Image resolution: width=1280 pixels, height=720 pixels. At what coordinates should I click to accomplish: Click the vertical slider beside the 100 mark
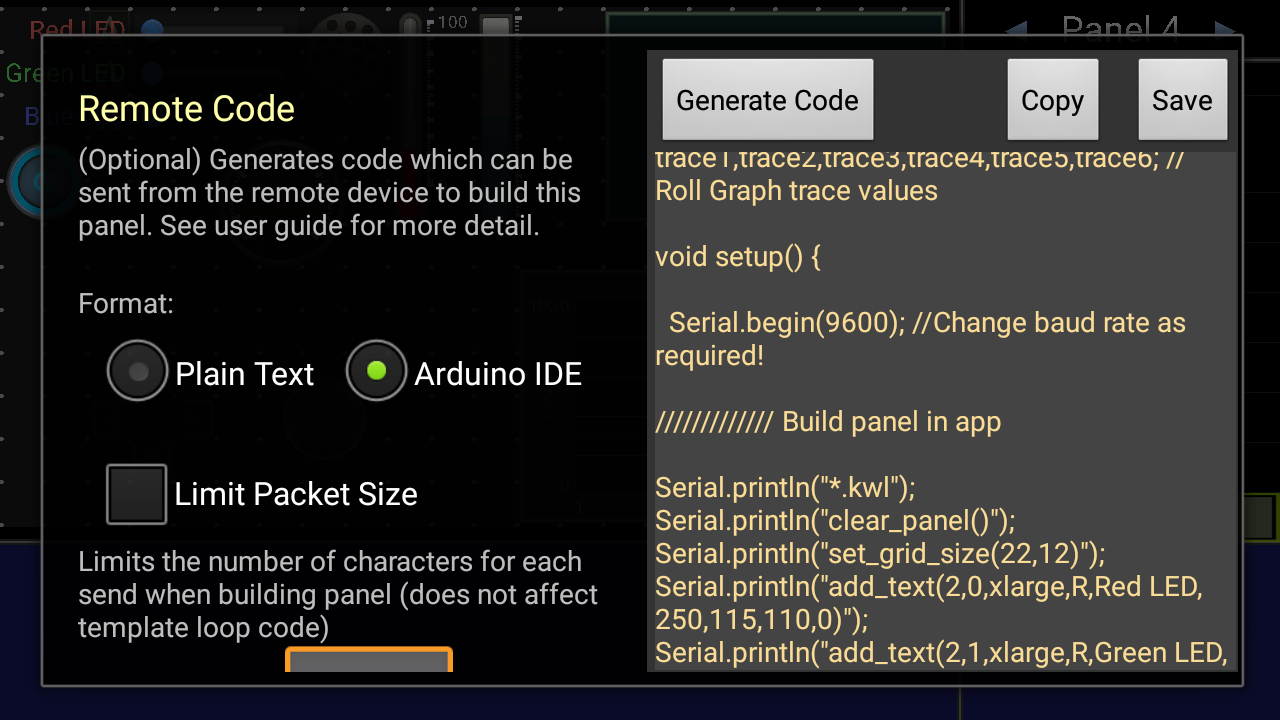410,25
